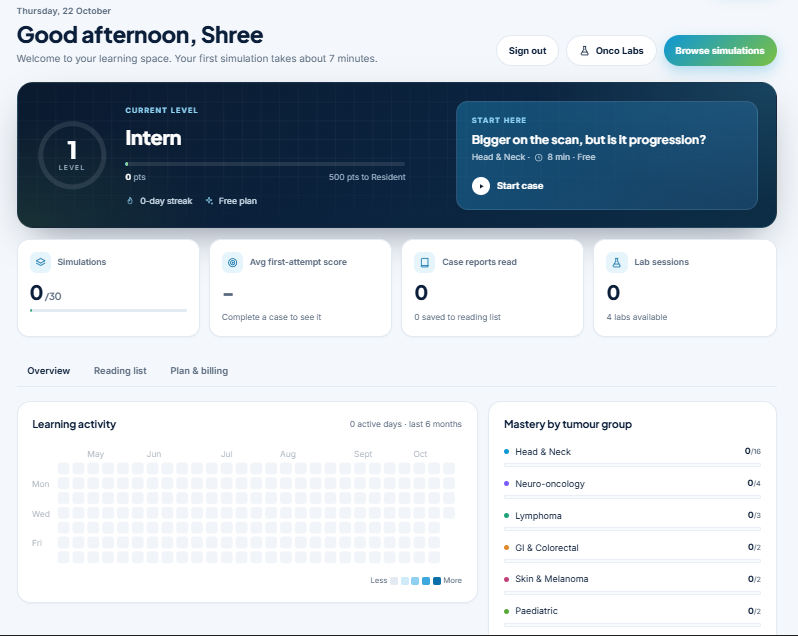798x636 pixels.
Task: Click the Simulations 0/30 progress bar
Action: (108, 310)
